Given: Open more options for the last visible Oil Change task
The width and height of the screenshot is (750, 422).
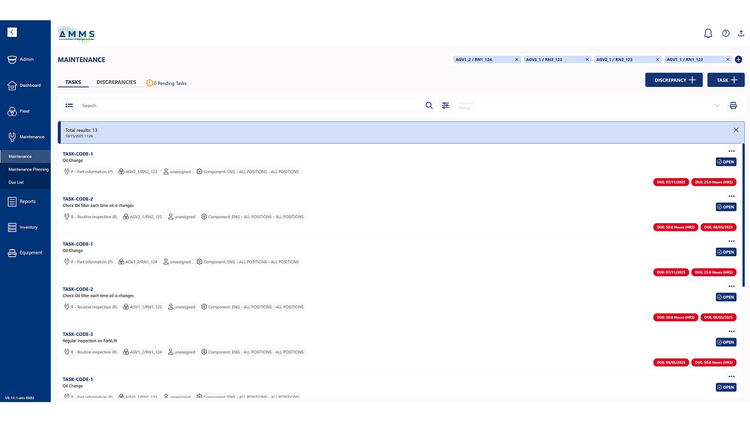Looking at the screenshot, I should 731,377.
